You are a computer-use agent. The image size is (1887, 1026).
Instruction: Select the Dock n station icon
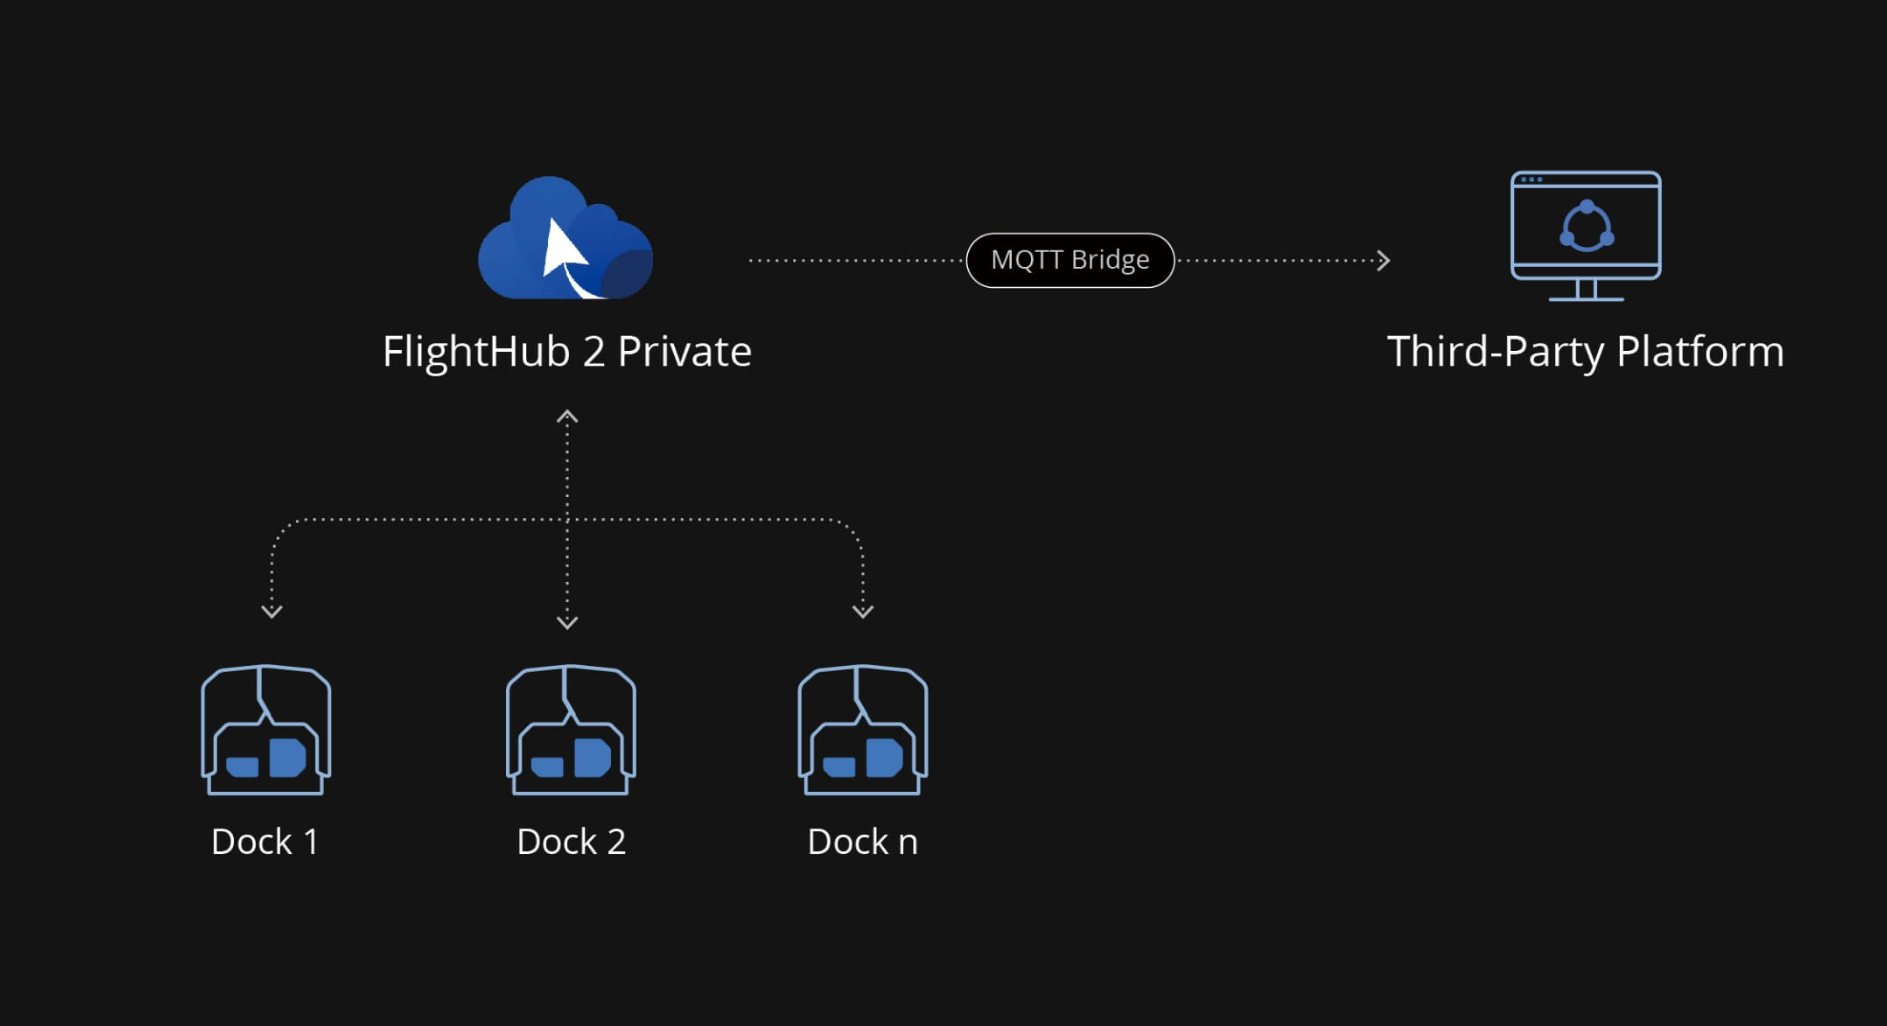863,730
